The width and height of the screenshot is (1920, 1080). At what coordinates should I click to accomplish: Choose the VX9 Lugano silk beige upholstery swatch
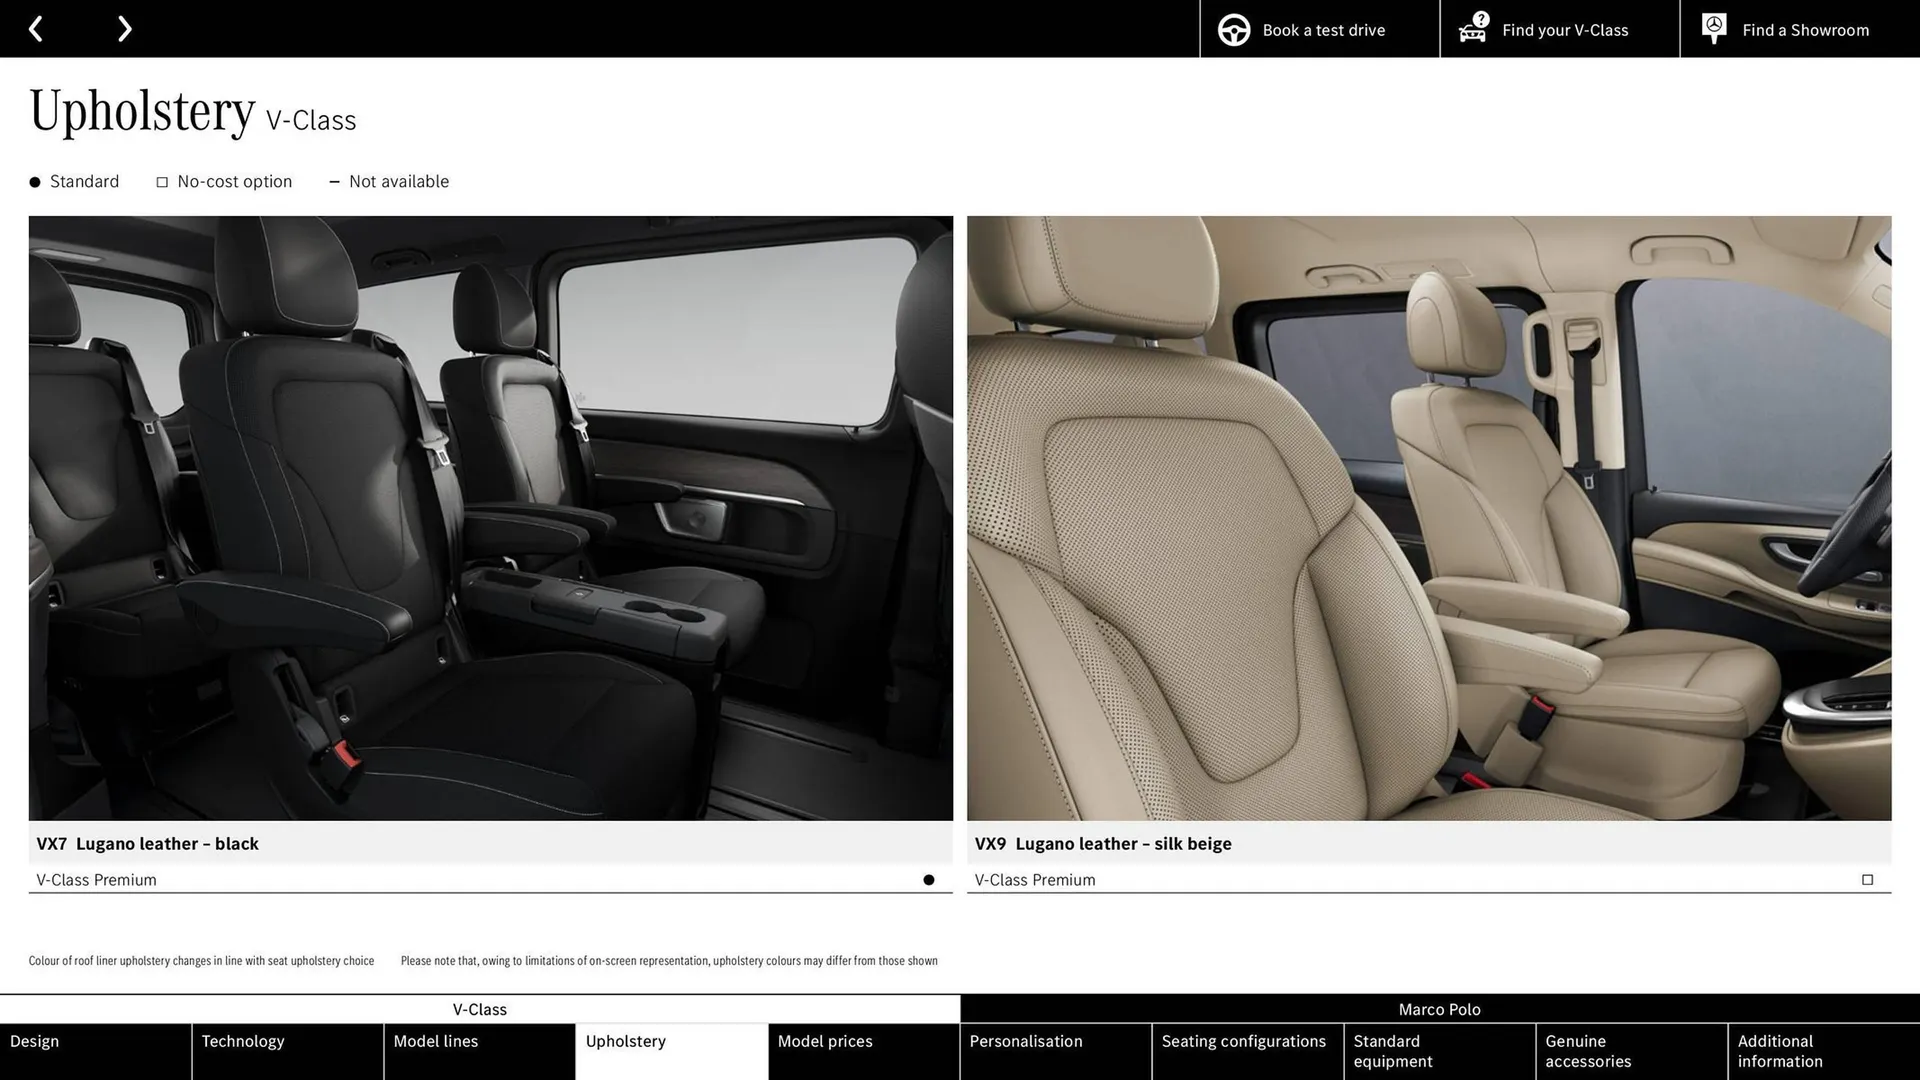(x=1429, y=519)
